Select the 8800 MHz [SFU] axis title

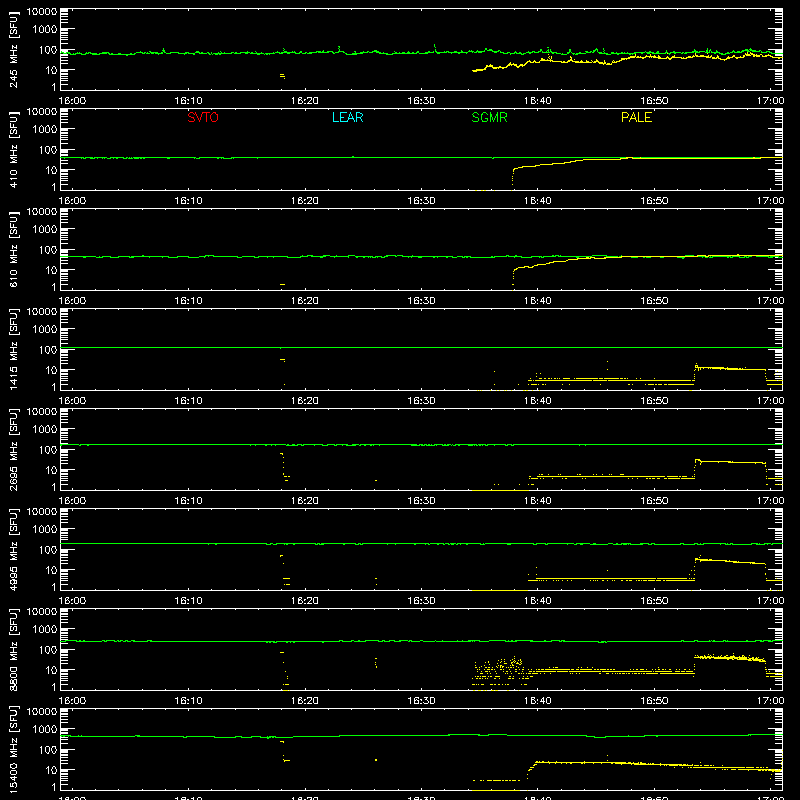[14, 649]
